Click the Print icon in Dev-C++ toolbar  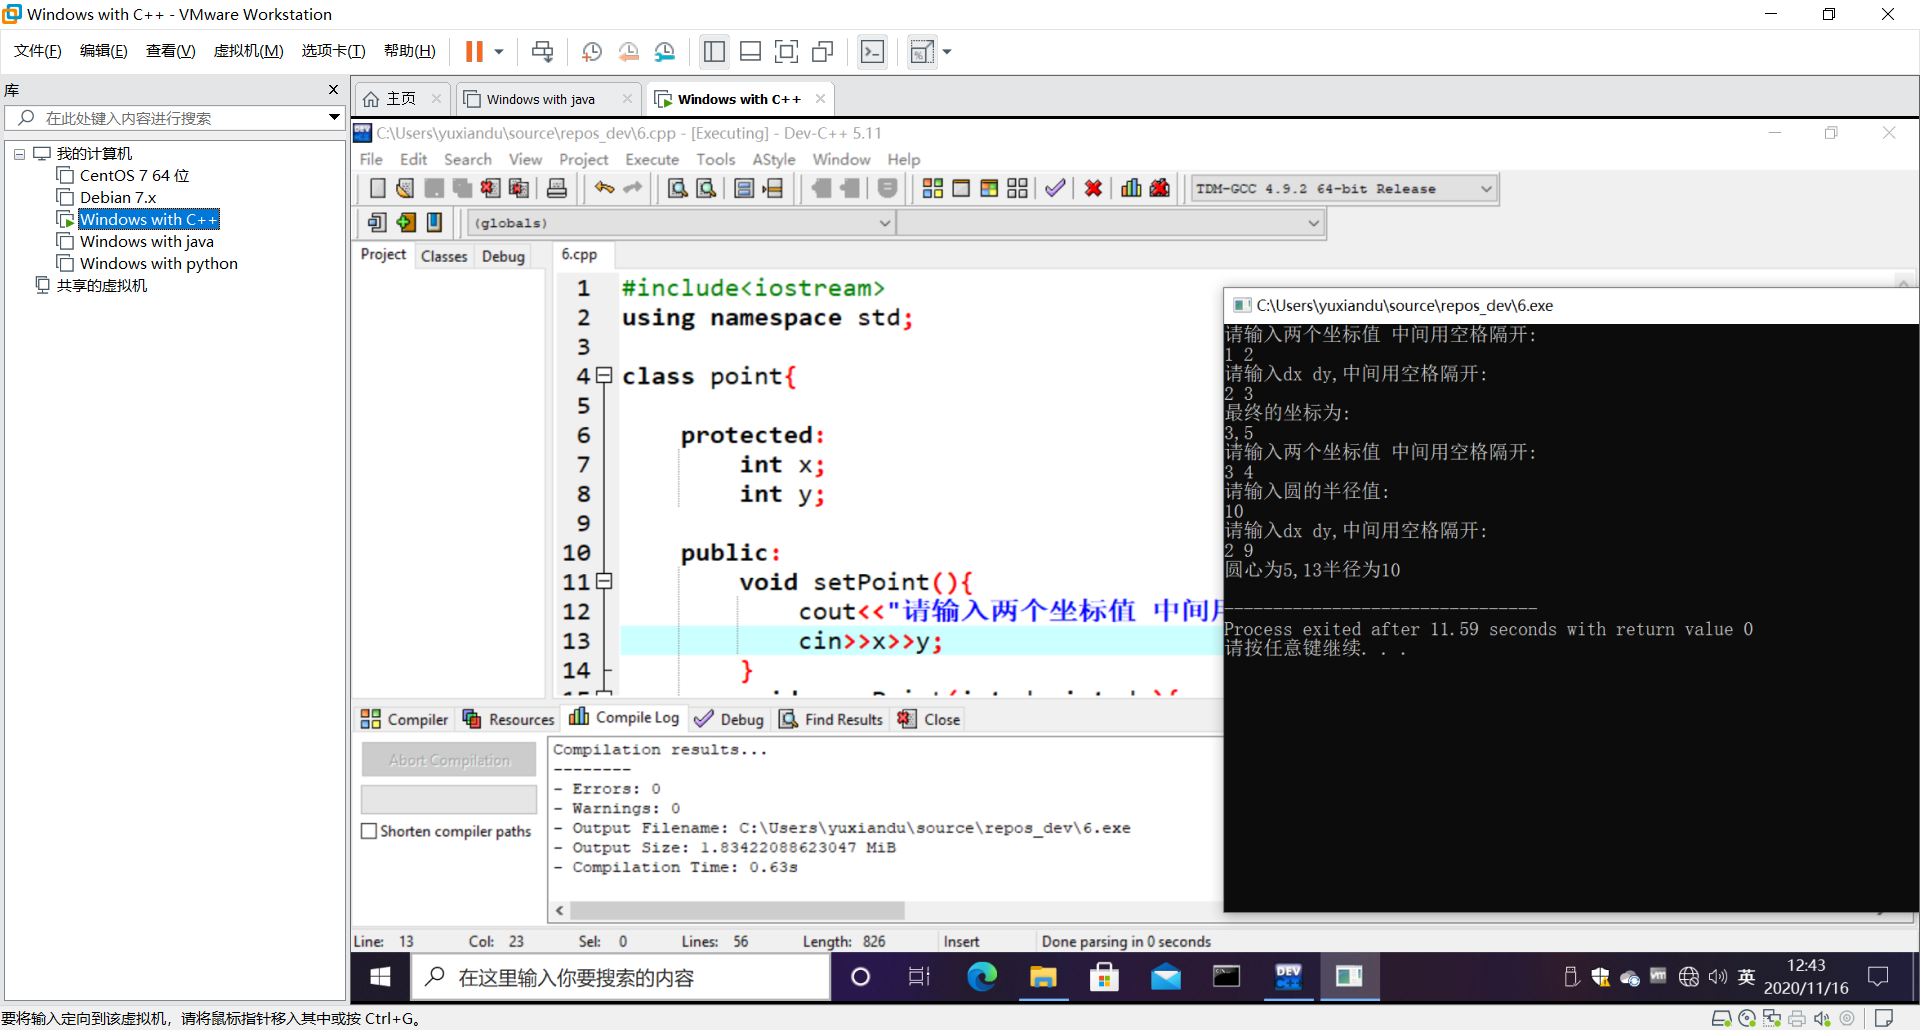pos(557,188)
